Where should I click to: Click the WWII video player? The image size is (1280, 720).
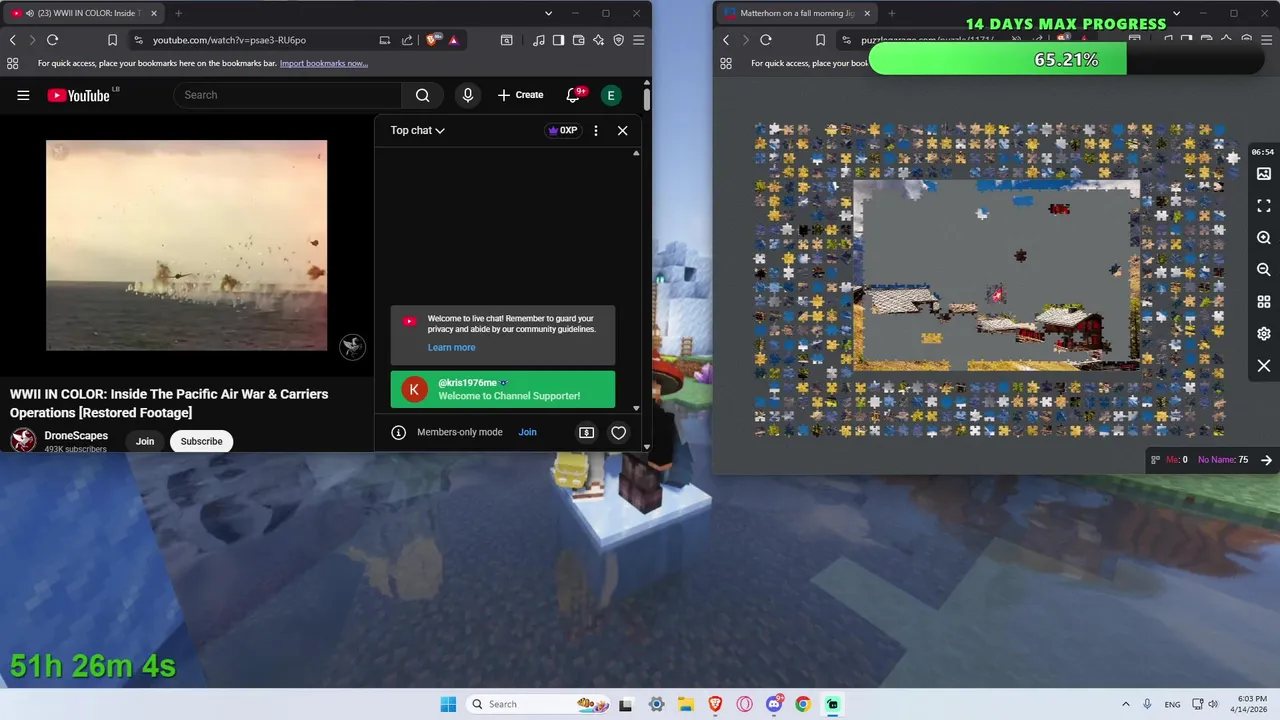click(x=186, y=245)
